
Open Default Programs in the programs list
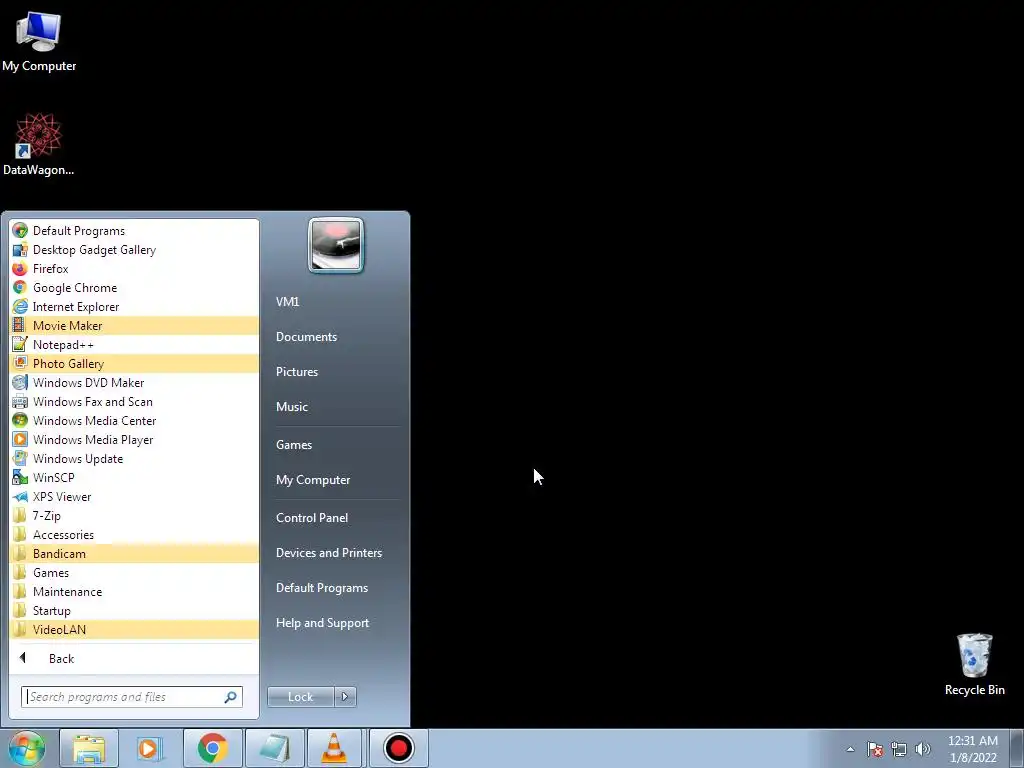(x=135, y=231)
